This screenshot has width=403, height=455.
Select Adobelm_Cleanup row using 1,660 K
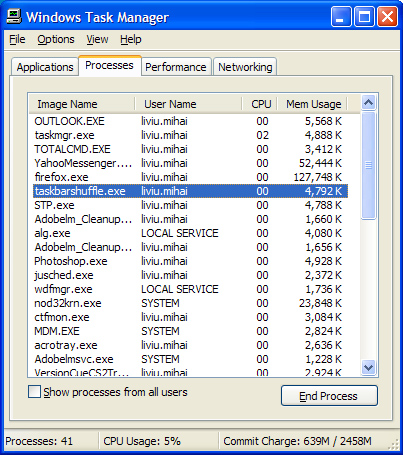pyautogui.click(x=190, y=219)
